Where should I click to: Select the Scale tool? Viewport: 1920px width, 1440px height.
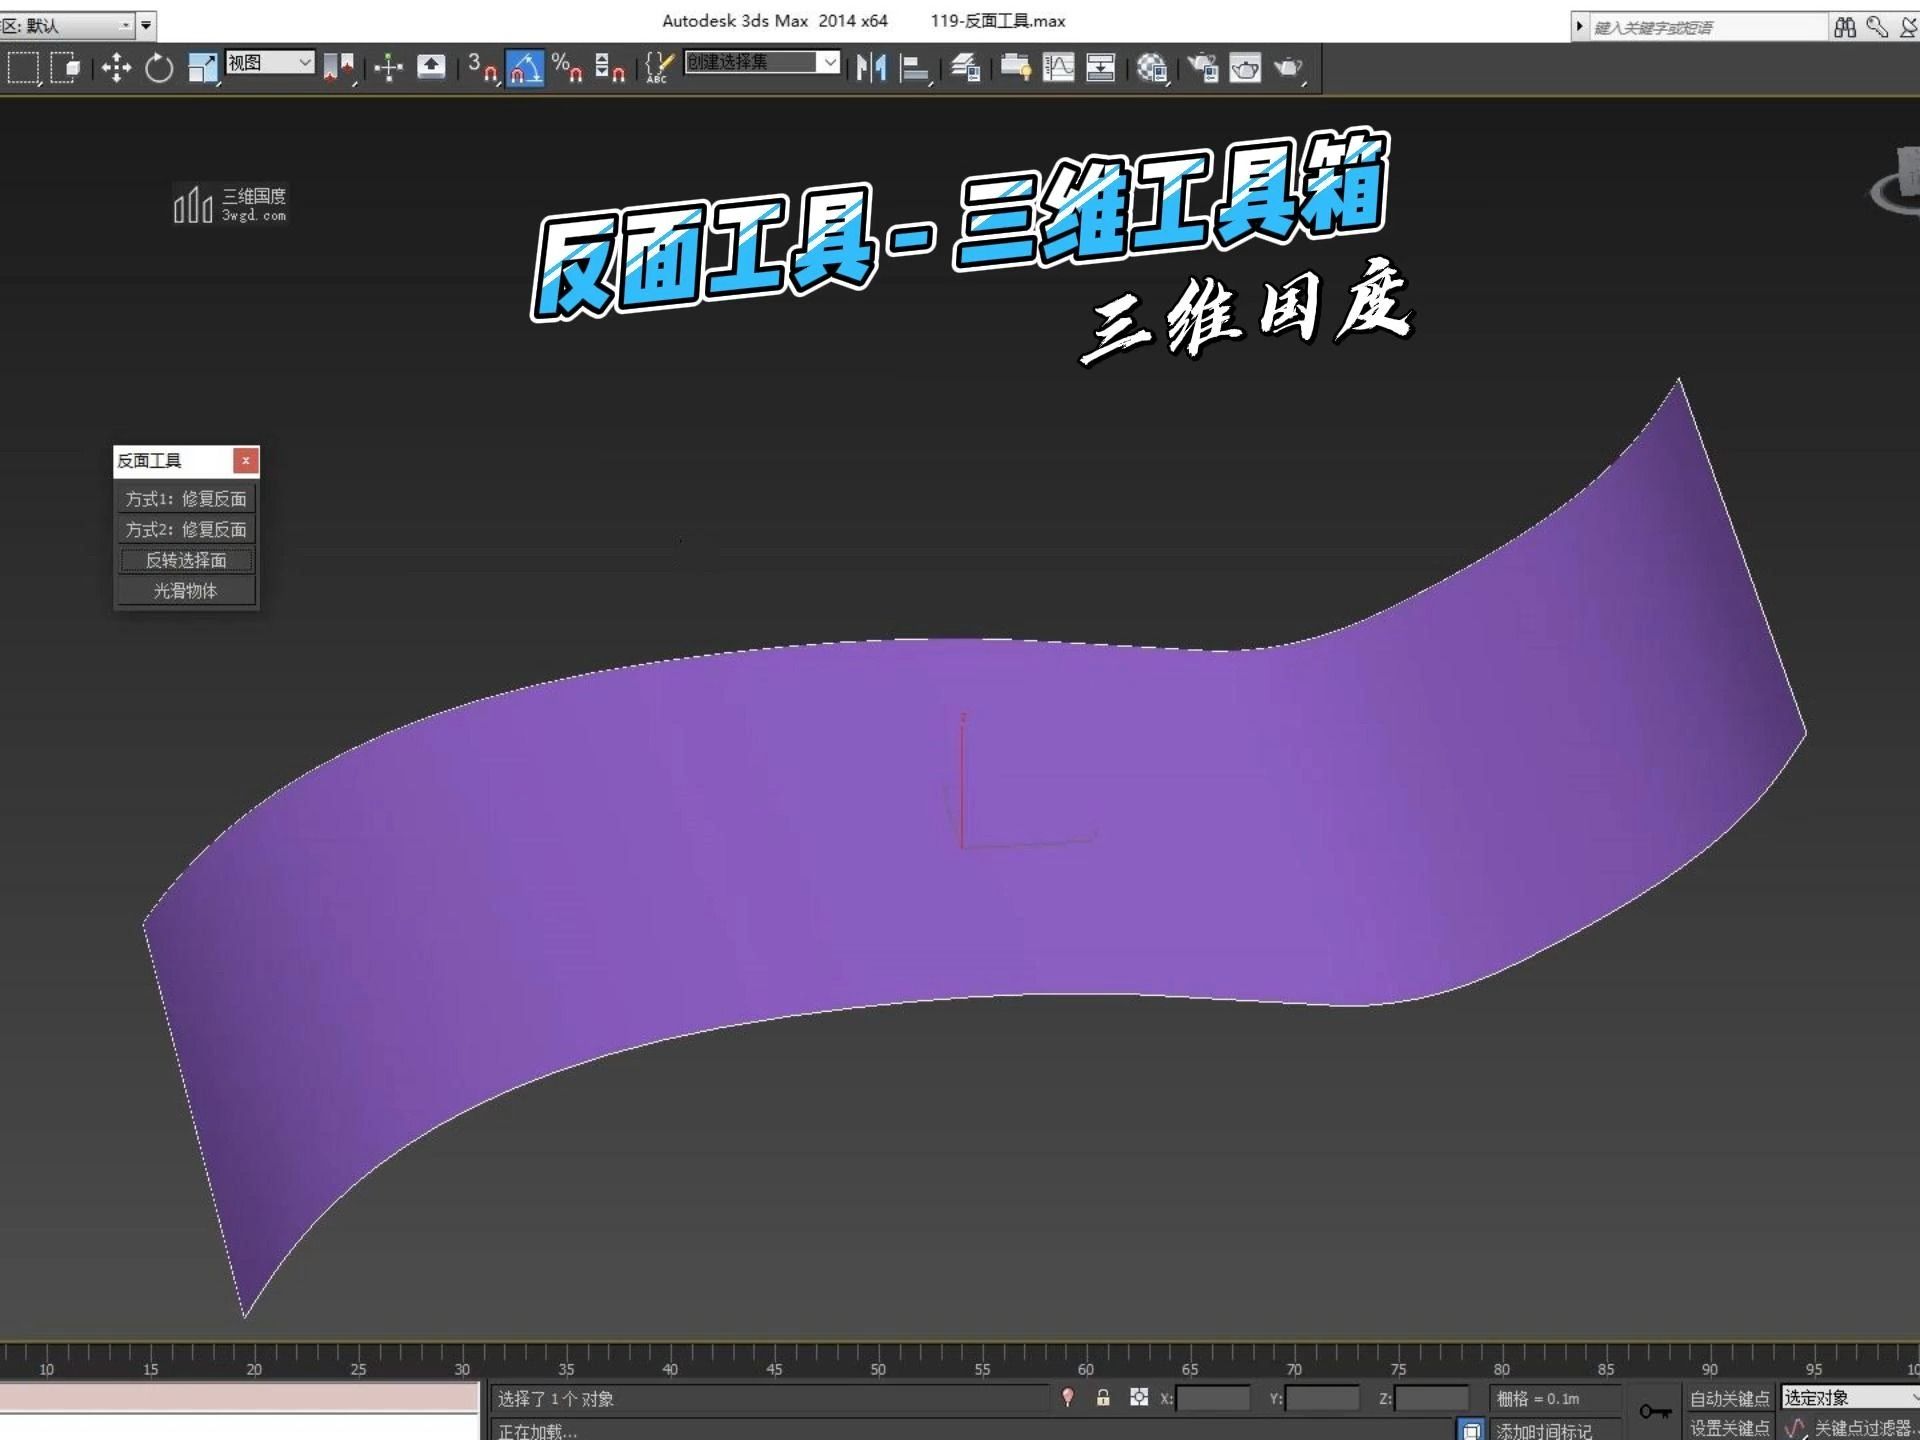pos(202,68)
